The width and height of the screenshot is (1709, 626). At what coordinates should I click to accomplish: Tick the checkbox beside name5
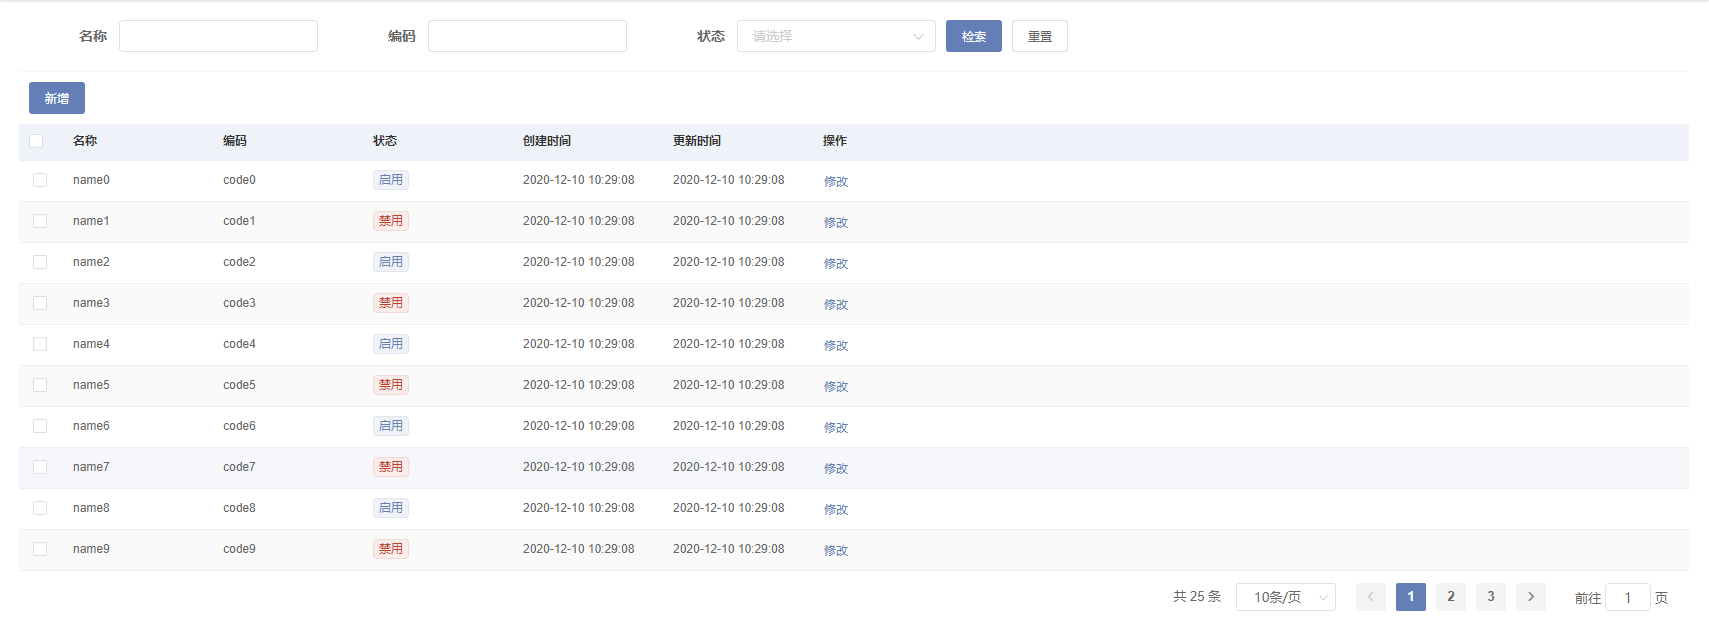40,385
